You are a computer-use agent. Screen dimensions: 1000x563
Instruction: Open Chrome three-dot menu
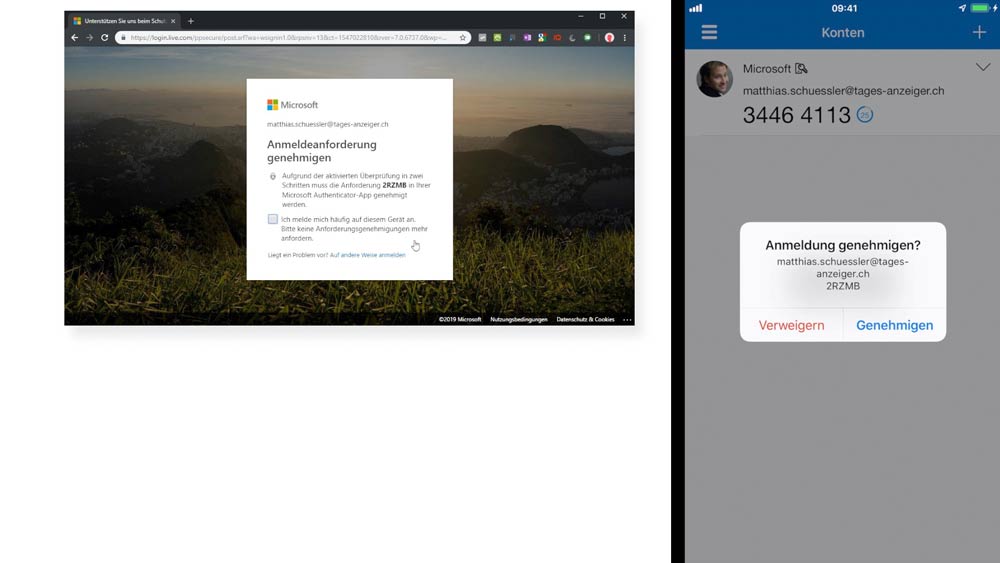624,38
